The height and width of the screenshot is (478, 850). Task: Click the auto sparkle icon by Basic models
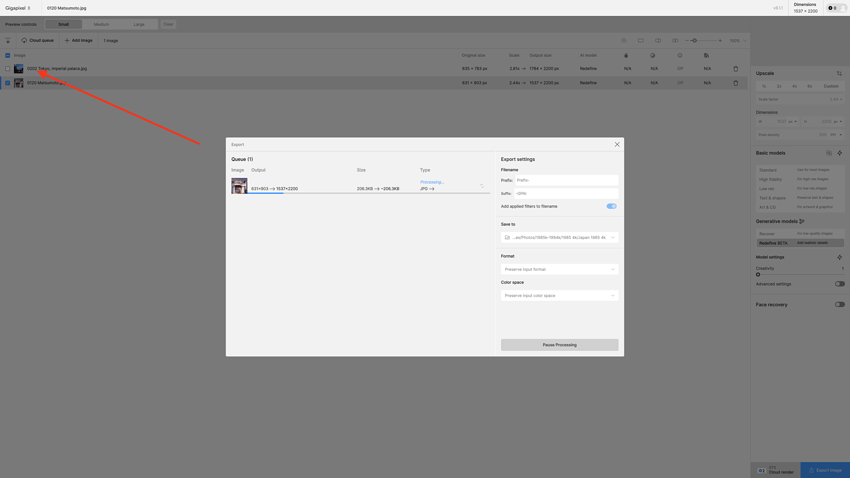[840, 153]
